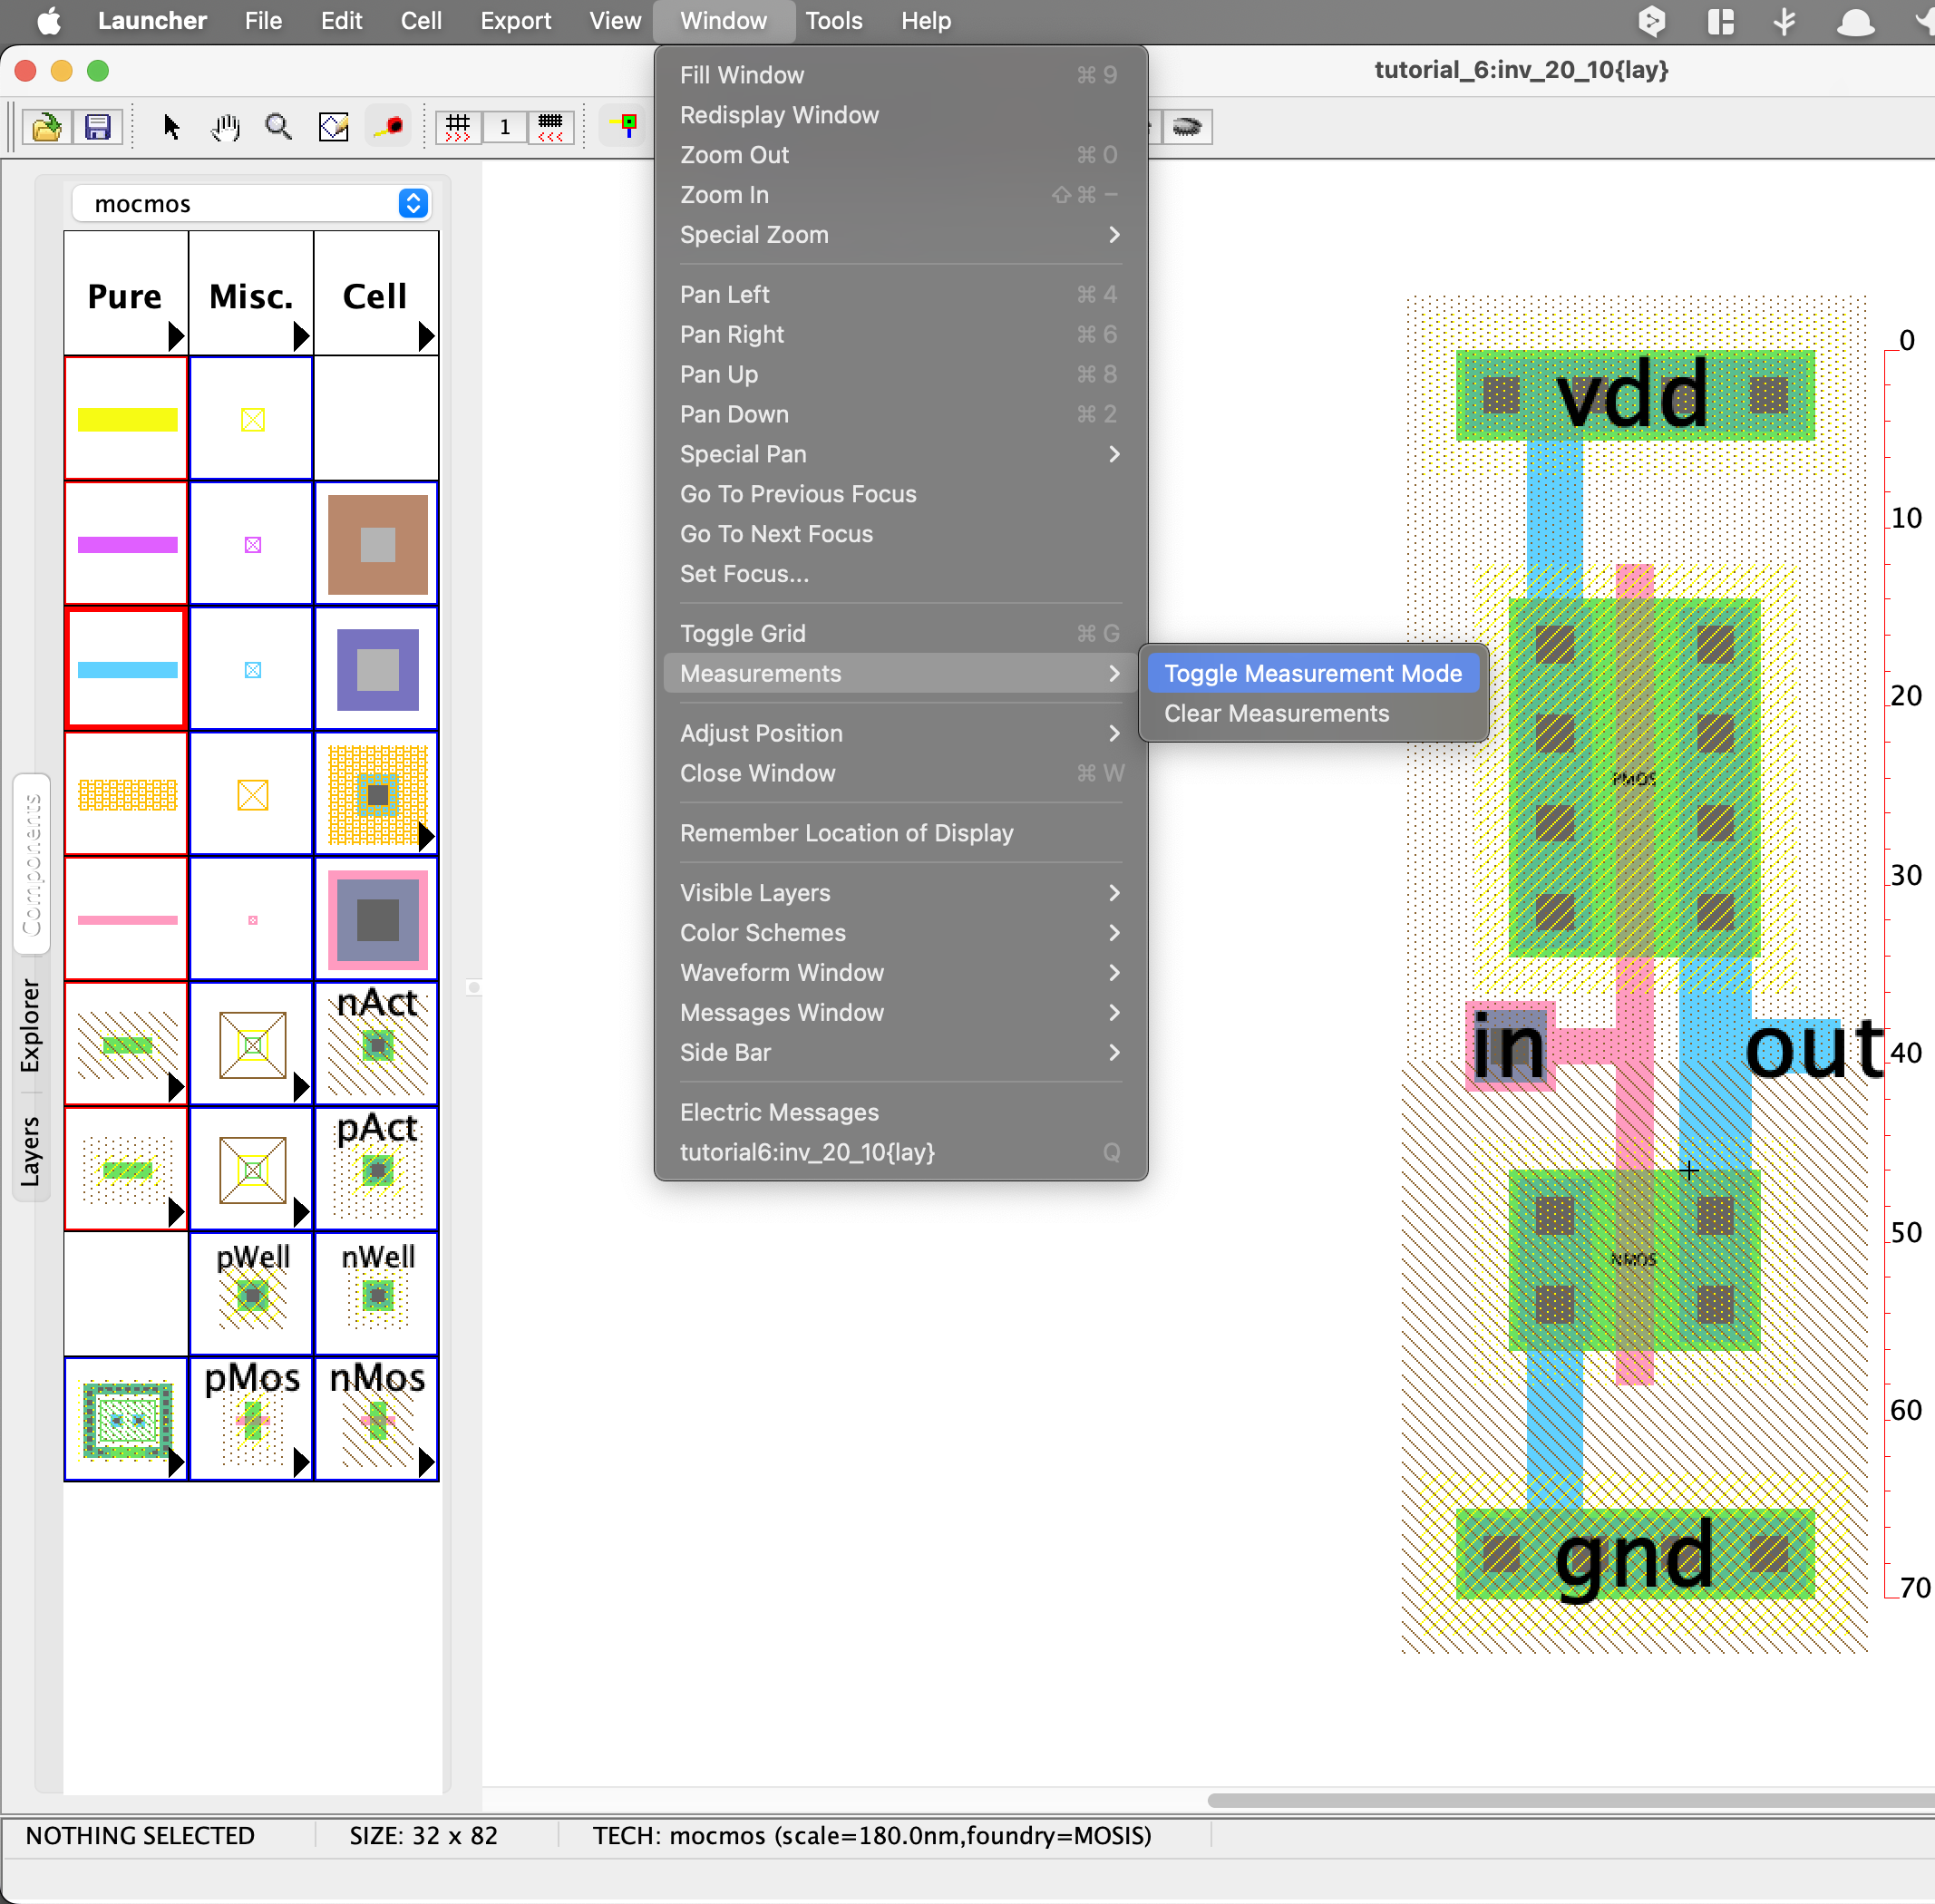Click the coarser grid alignment icon
The width and height of the screenshot is (1935, 1904).
point(458,127)
